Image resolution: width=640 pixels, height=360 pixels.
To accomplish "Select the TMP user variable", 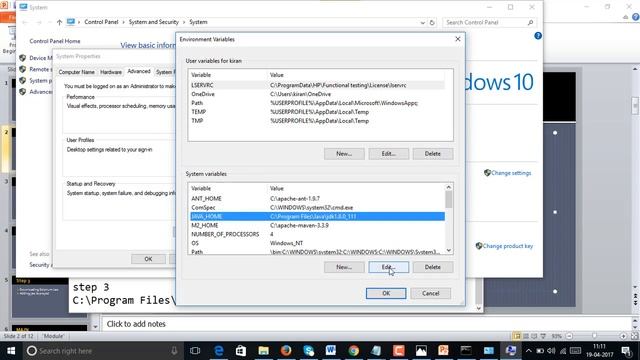I will pyautogui.click(x=318, y=121).
